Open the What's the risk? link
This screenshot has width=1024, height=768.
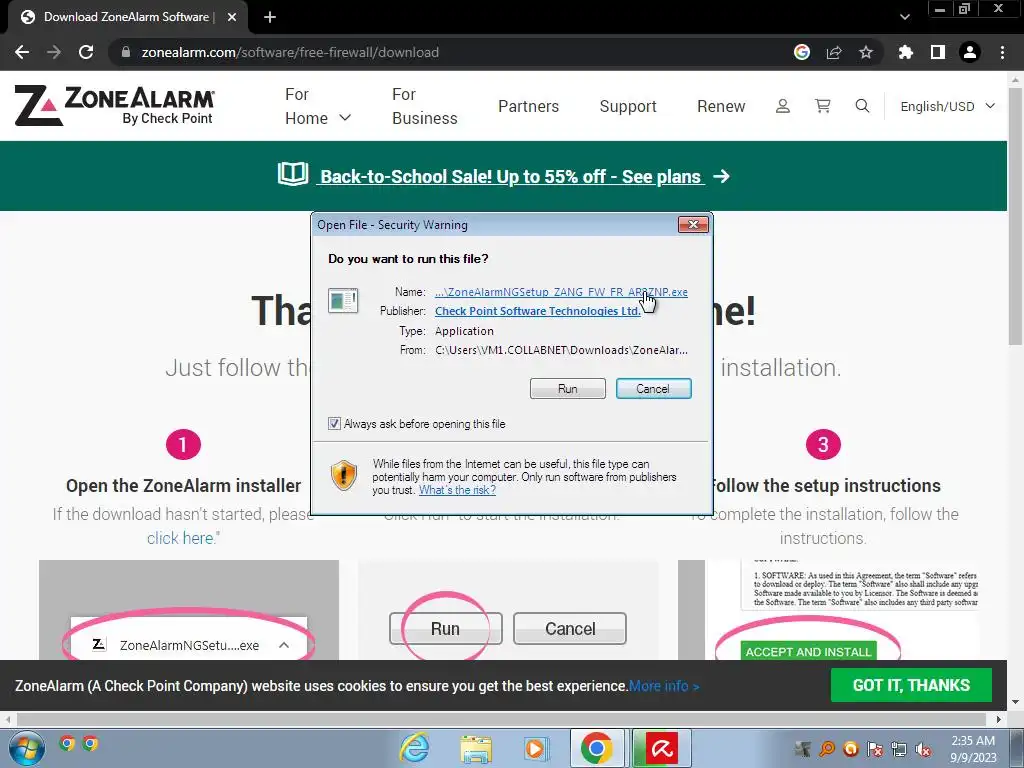tap(457, 490)
